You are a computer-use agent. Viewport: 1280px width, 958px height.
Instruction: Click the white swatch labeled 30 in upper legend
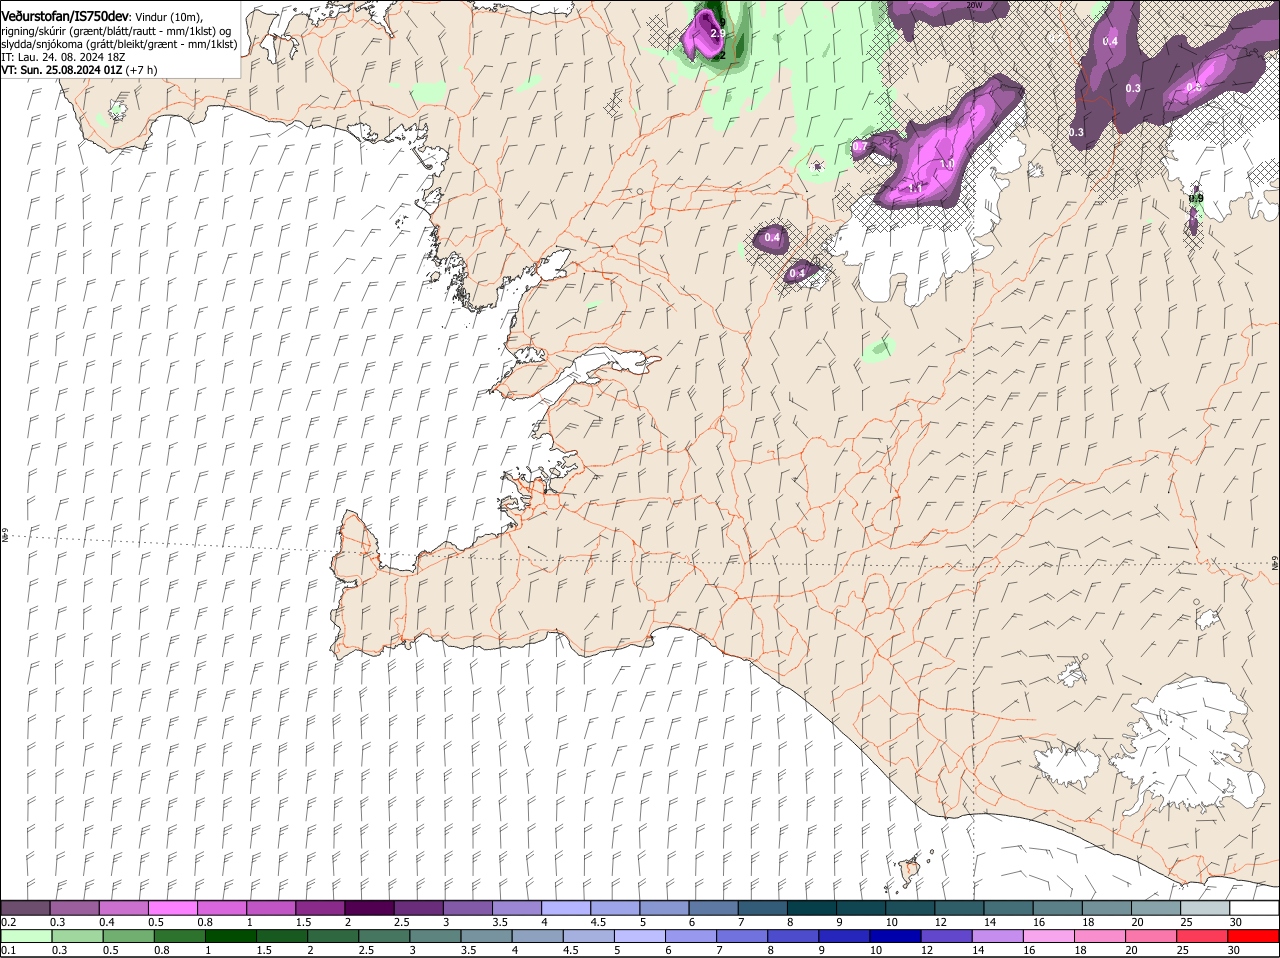click(1254, 907)
